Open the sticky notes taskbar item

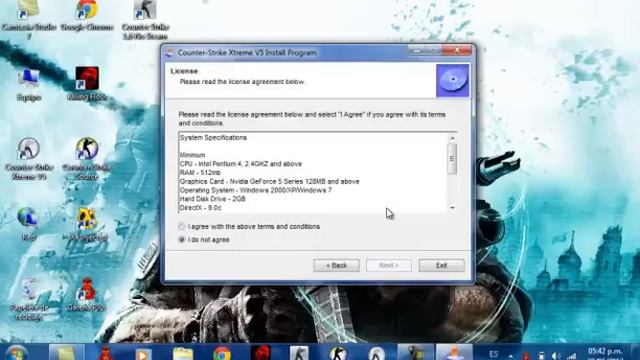(x=67, y=353)
